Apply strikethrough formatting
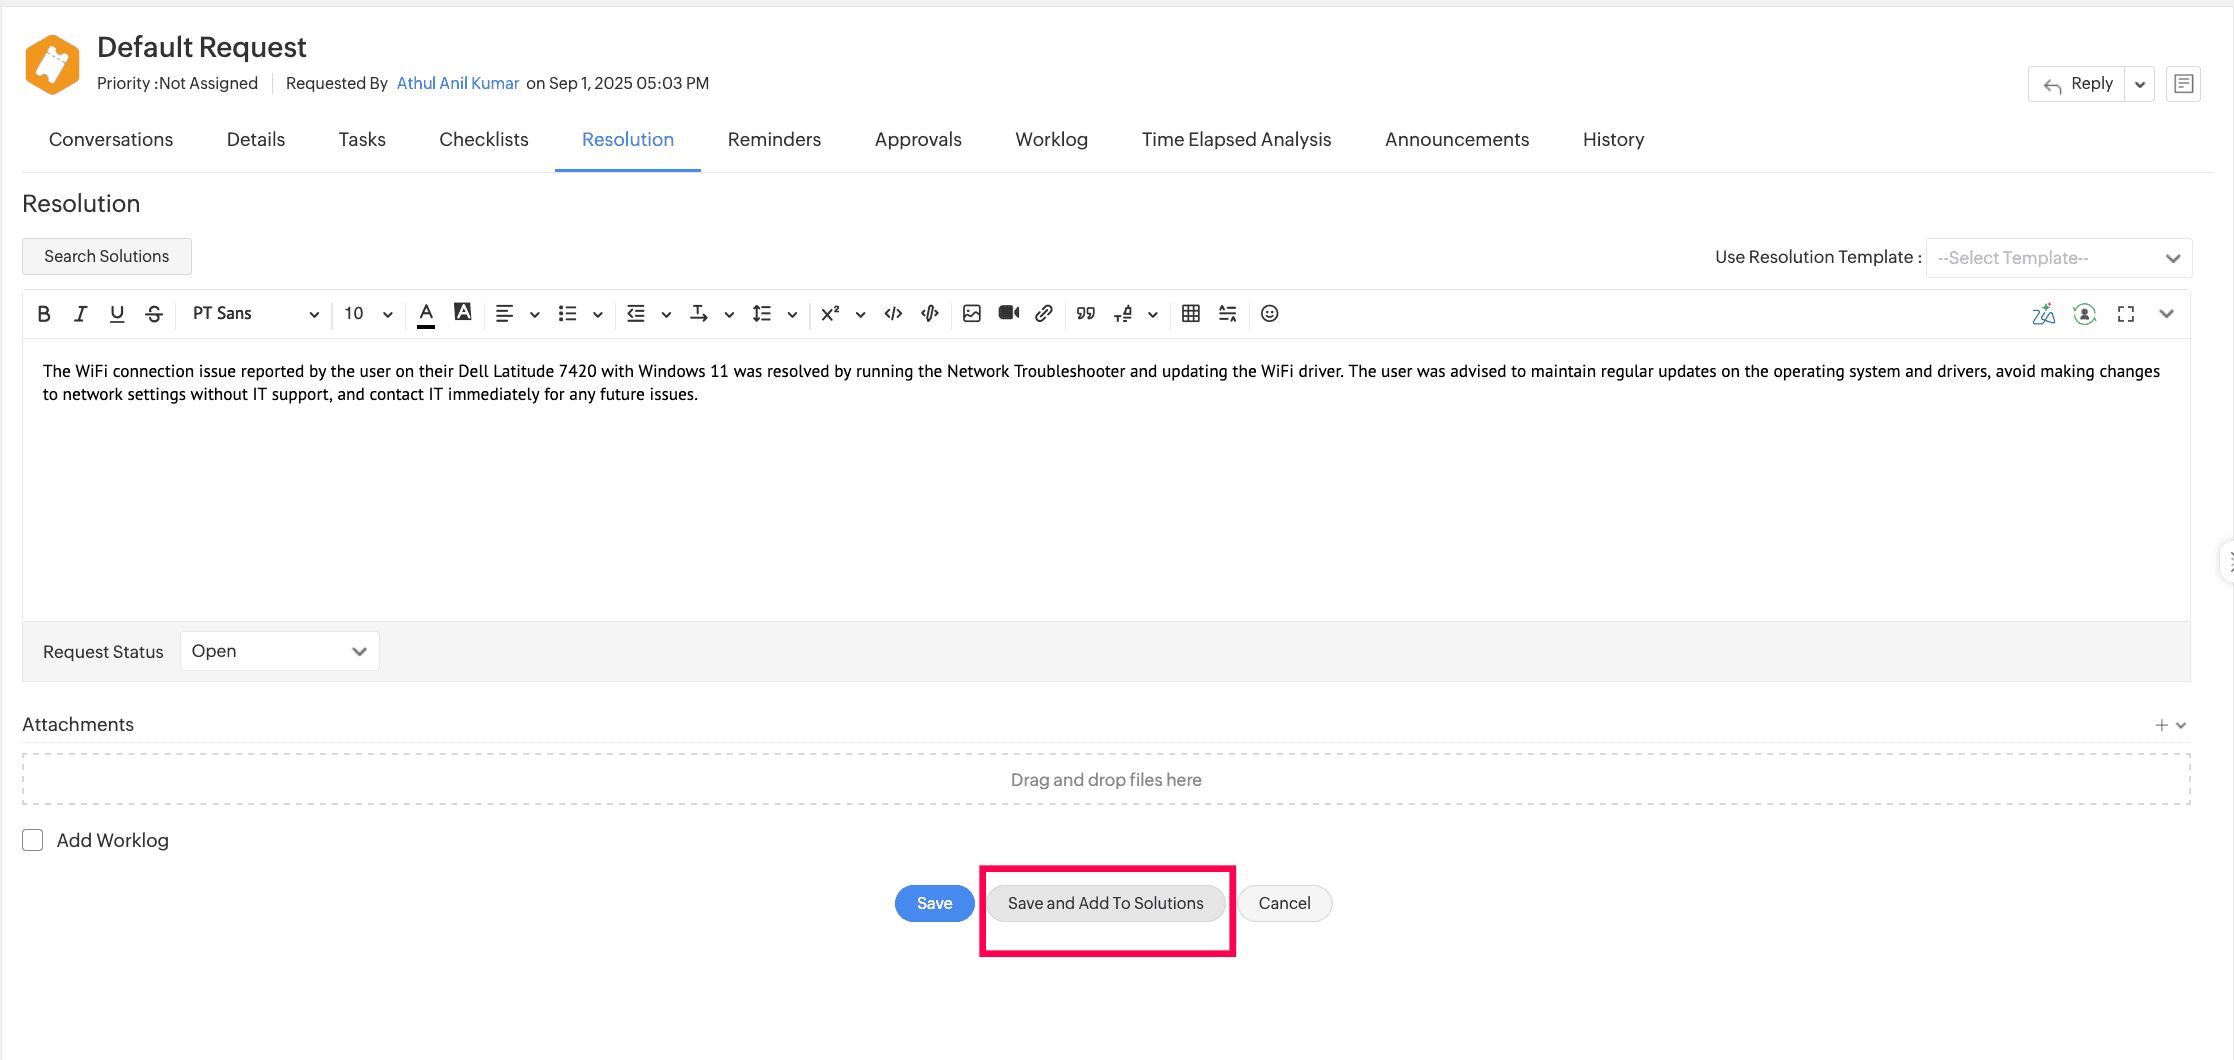Image resolution: width=2234 pixels, height=1060 pixels. click(x=154, y=314)
